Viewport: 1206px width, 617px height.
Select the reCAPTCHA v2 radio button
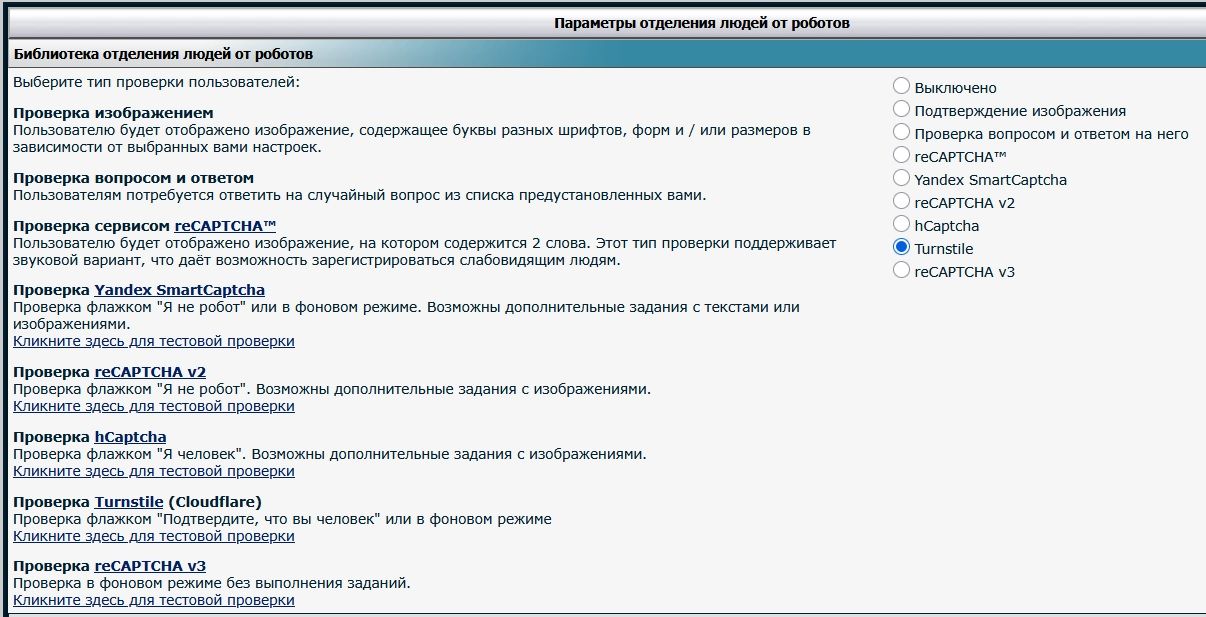(x=902, y=202)
